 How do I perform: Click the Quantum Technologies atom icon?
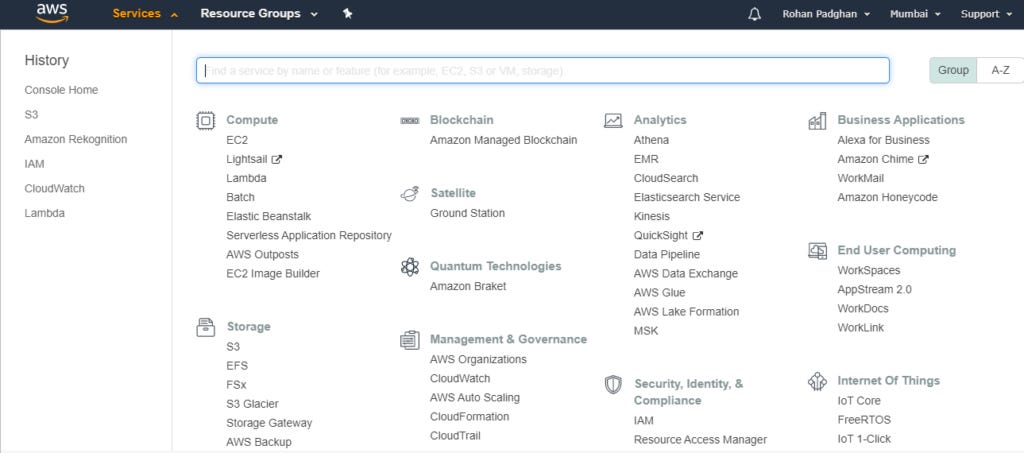[x=409, y=266]
